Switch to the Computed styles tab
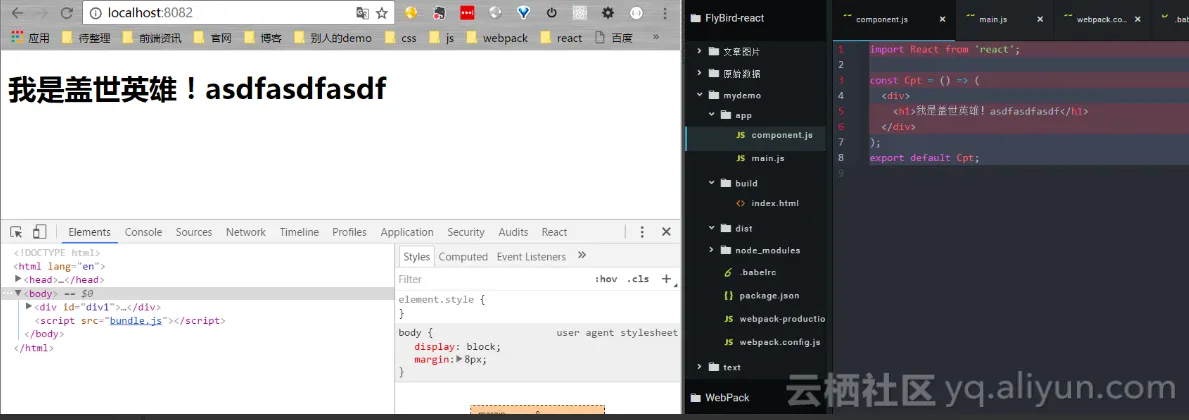This screenshot has height=420, width=1189. [x=463, y=256]
